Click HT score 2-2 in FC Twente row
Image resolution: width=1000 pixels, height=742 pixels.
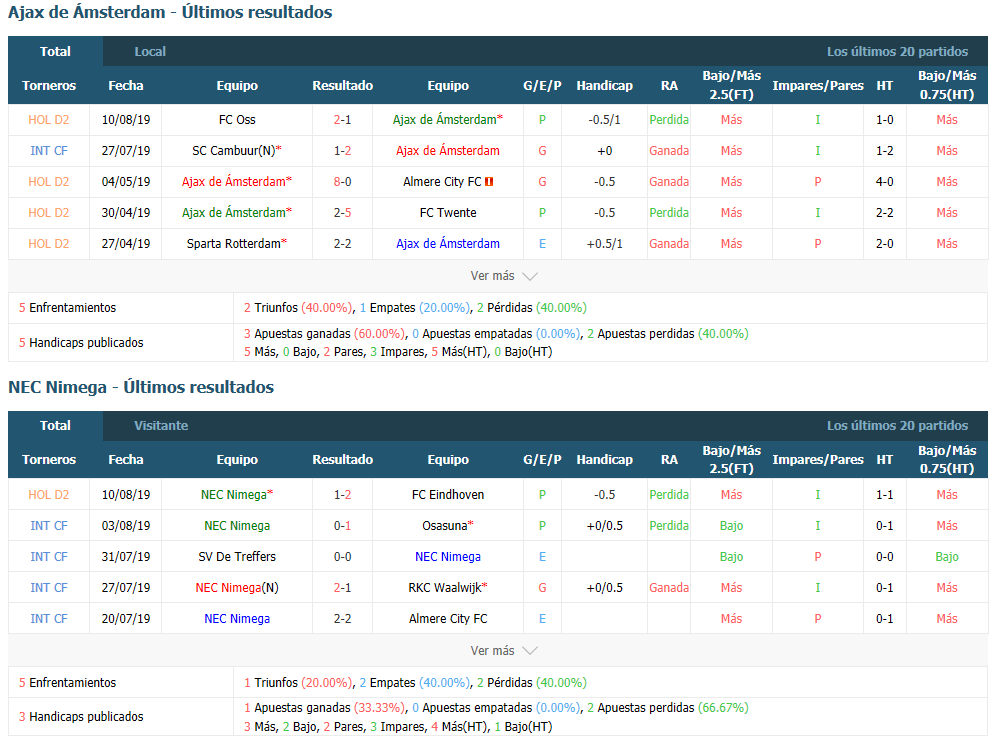coord(885,212)
